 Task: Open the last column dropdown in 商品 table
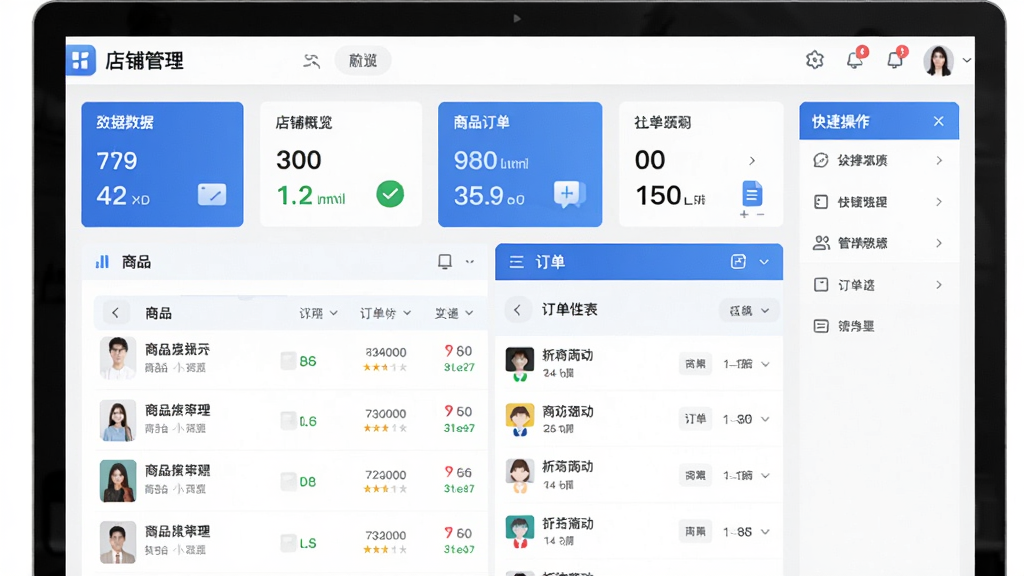[454, 313]
